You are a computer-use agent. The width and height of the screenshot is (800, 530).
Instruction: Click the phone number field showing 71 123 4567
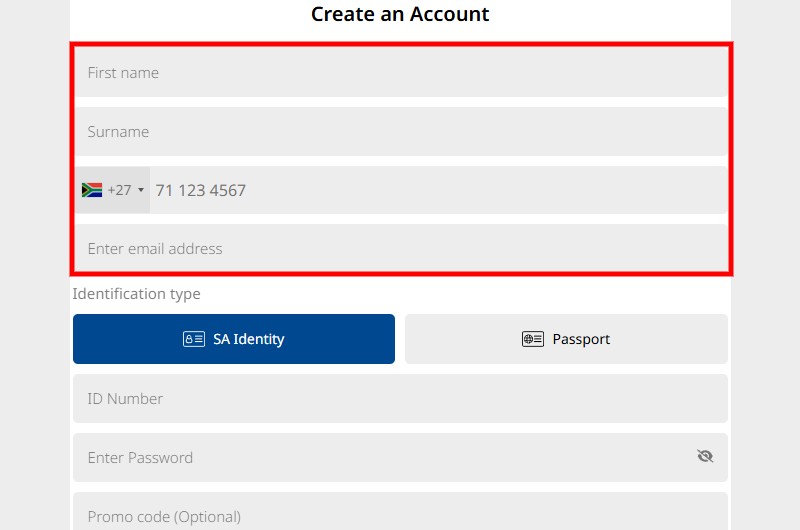tap(438, 190)
